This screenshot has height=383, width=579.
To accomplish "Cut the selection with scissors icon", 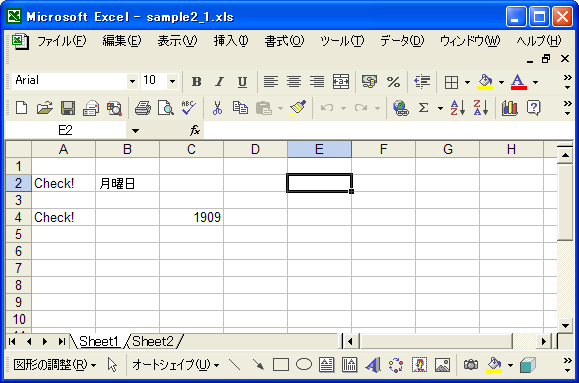I will pyautogui.click(x=217, y=108).
